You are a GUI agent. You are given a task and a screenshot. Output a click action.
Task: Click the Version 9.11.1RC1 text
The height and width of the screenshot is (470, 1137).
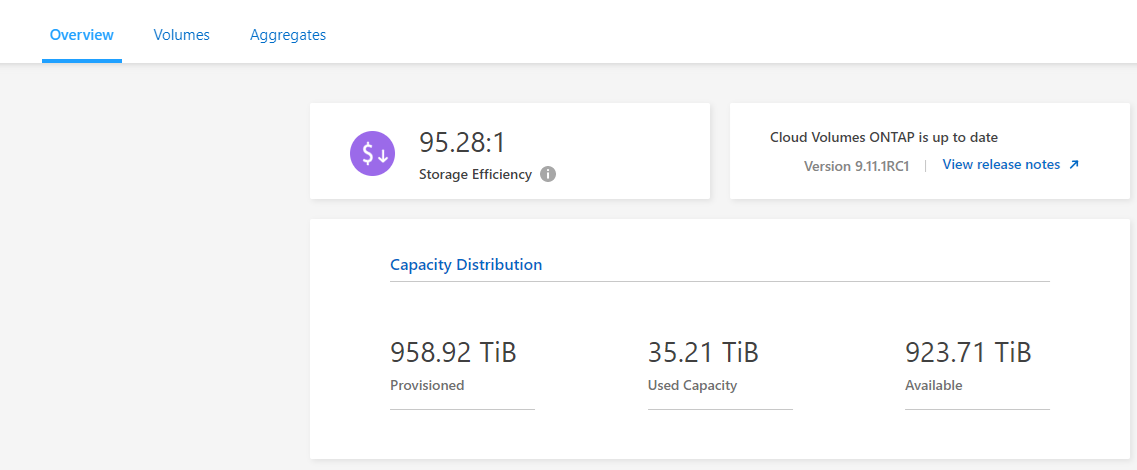(857, 166)
